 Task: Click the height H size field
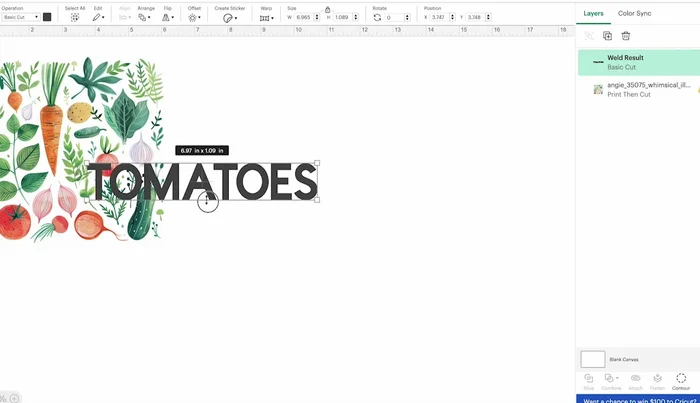pyautogui.click(x=342, y=17)
